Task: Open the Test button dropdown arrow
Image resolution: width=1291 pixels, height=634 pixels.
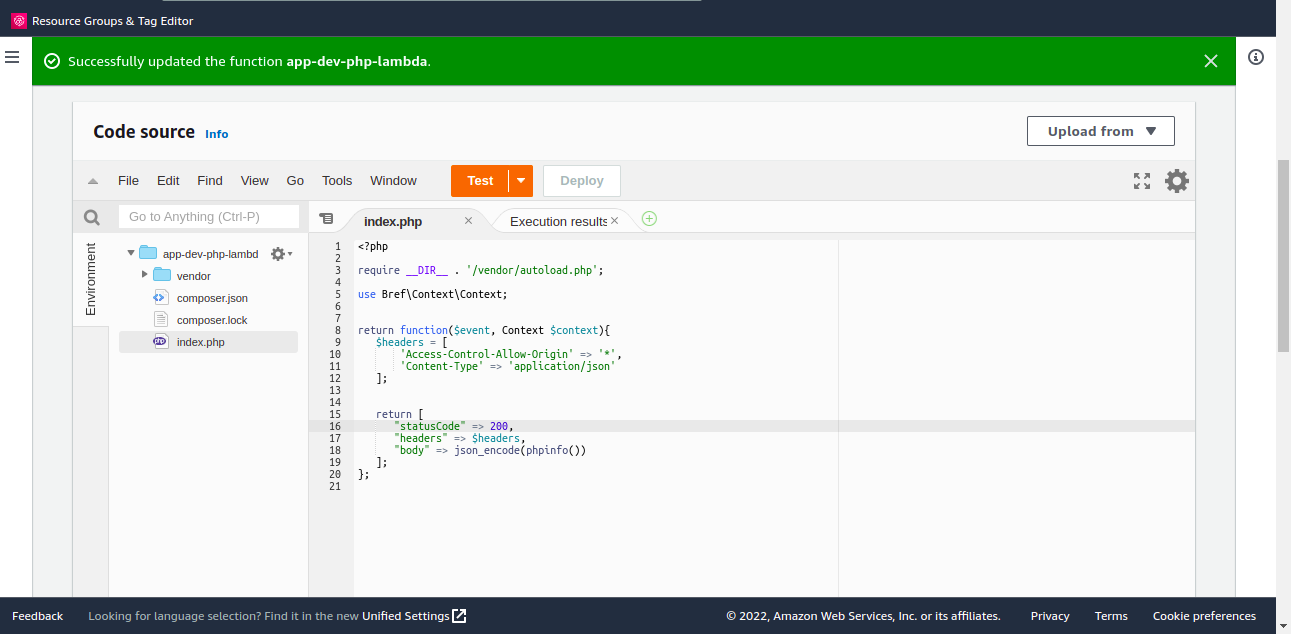Action: click(x=521, y=181)
